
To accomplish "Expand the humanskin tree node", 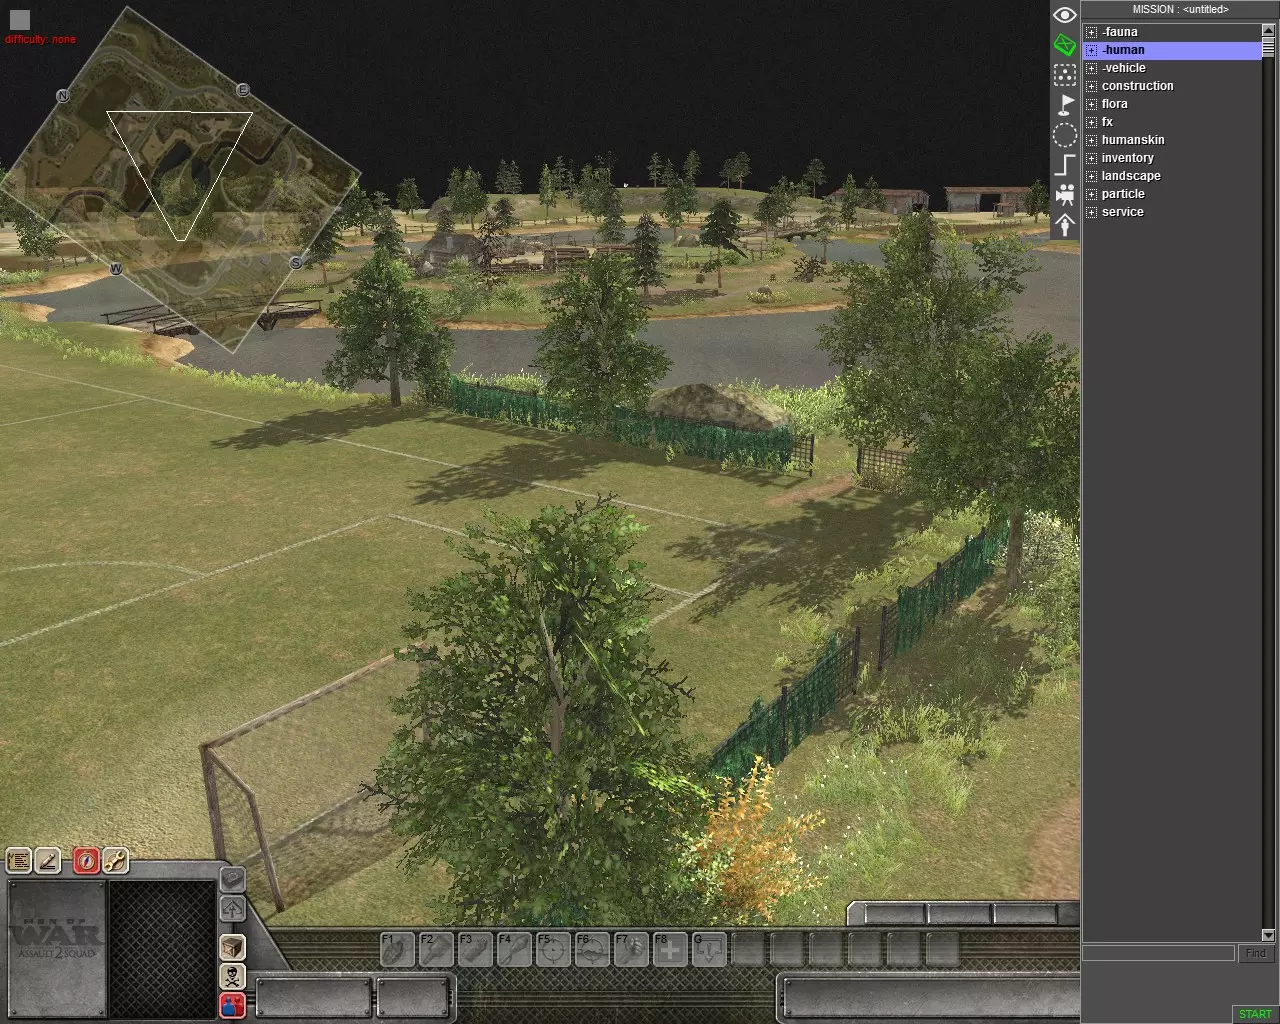I will (1091, 140).
